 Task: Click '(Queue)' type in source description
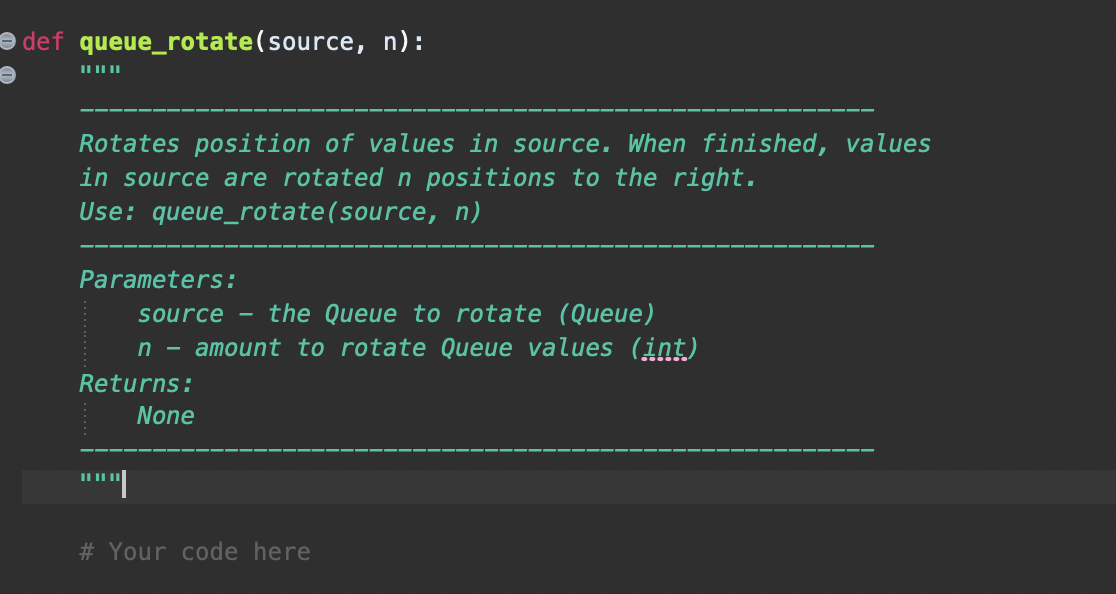tap(607, 314)
